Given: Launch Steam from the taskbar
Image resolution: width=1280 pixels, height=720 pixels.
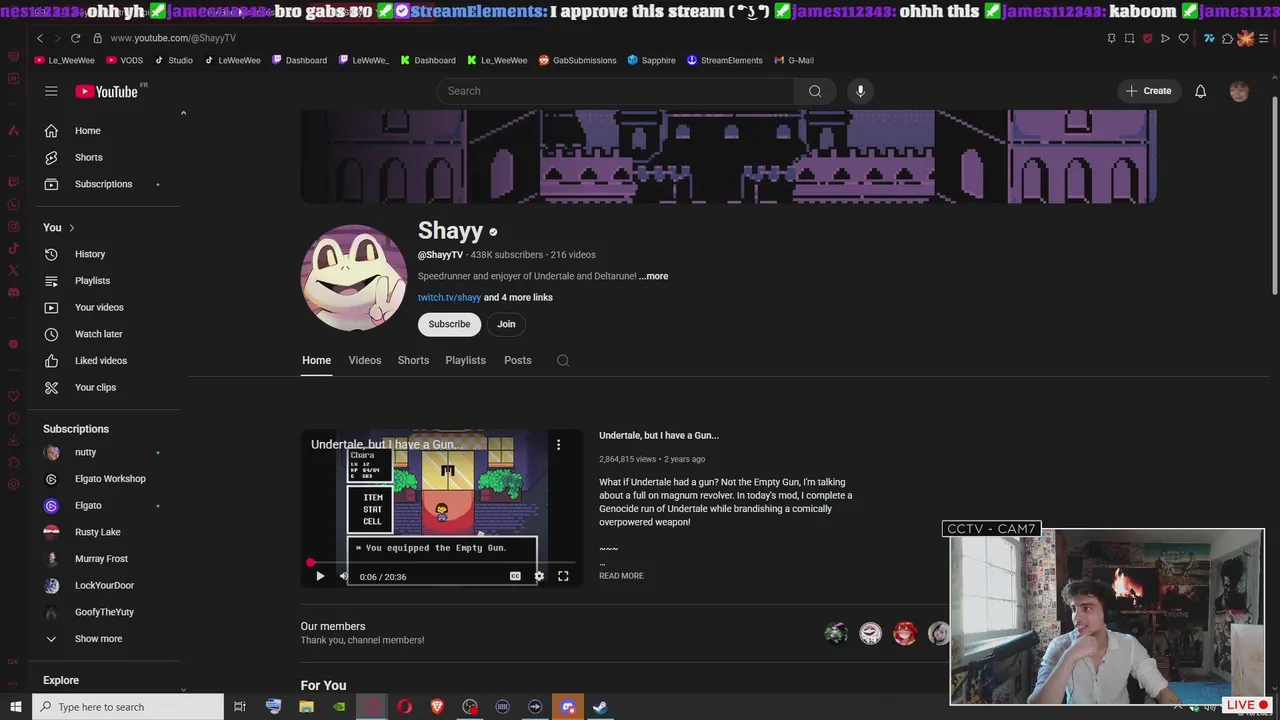Looking at the screenshot, I should pos(600,707).
